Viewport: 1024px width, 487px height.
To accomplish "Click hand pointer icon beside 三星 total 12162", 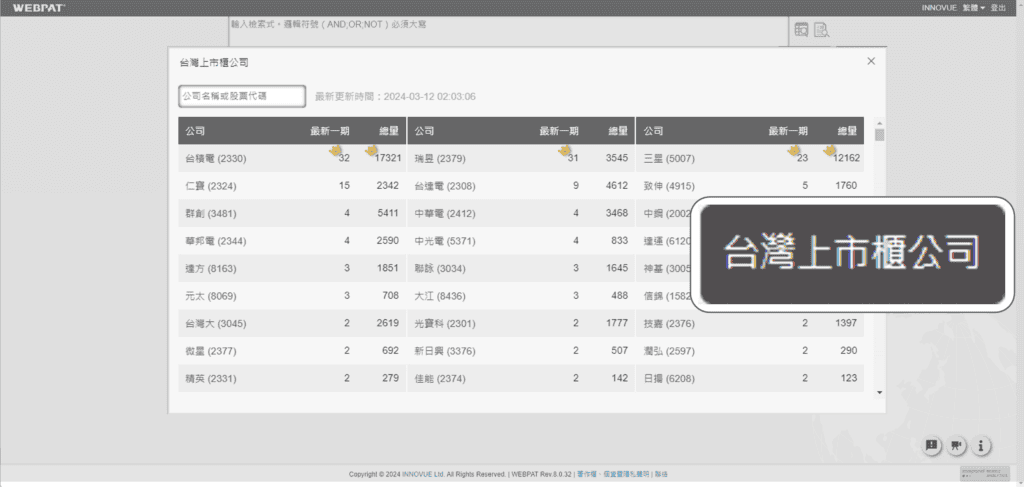I will pos(830,151).
